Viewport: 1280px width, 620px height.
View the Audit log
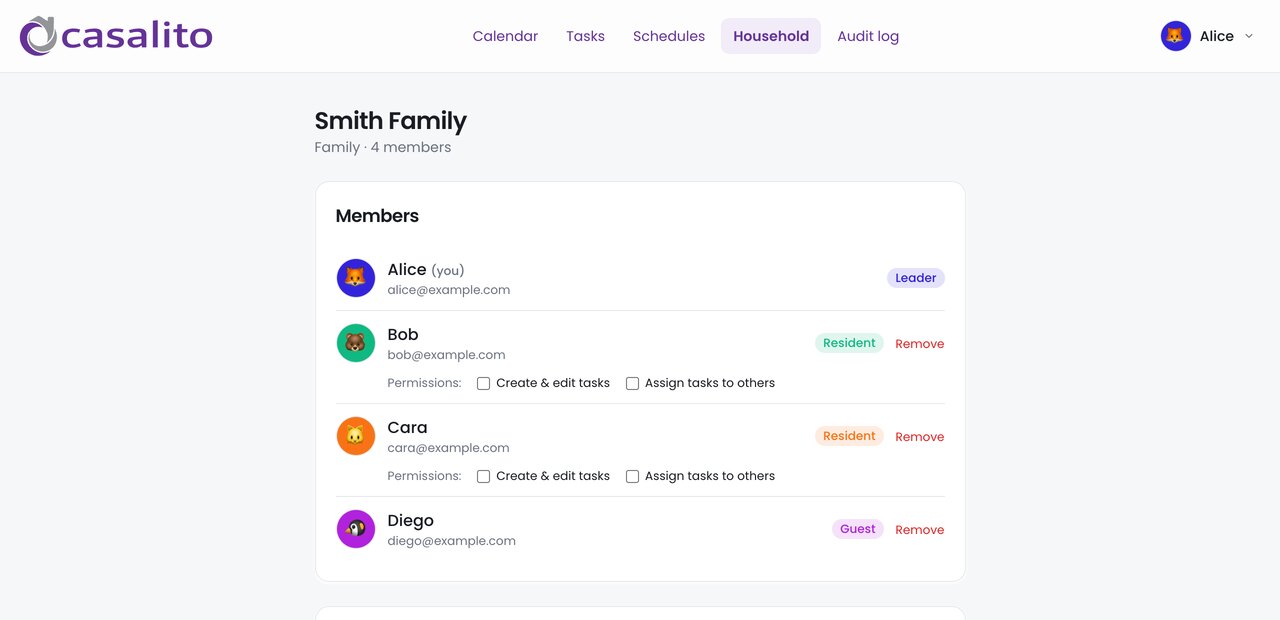point(868,36)
